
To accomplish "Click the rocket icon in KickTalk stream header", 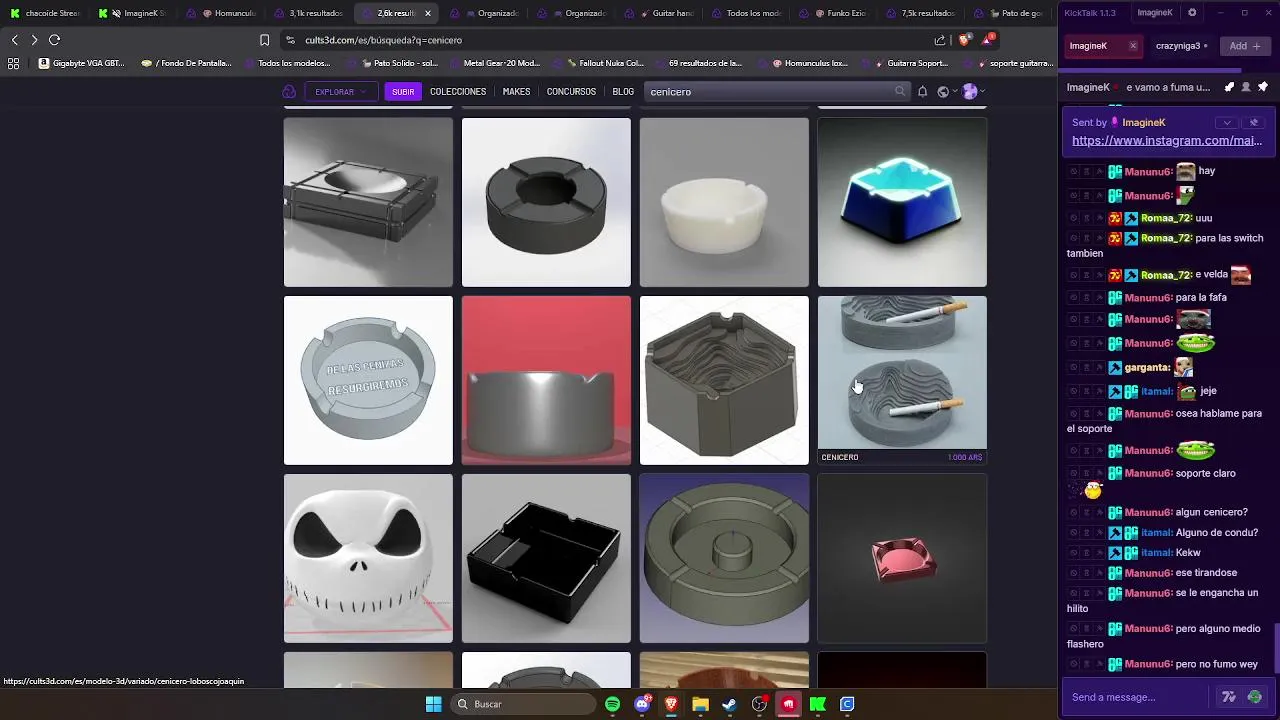I will click(x=1229, y=87).
